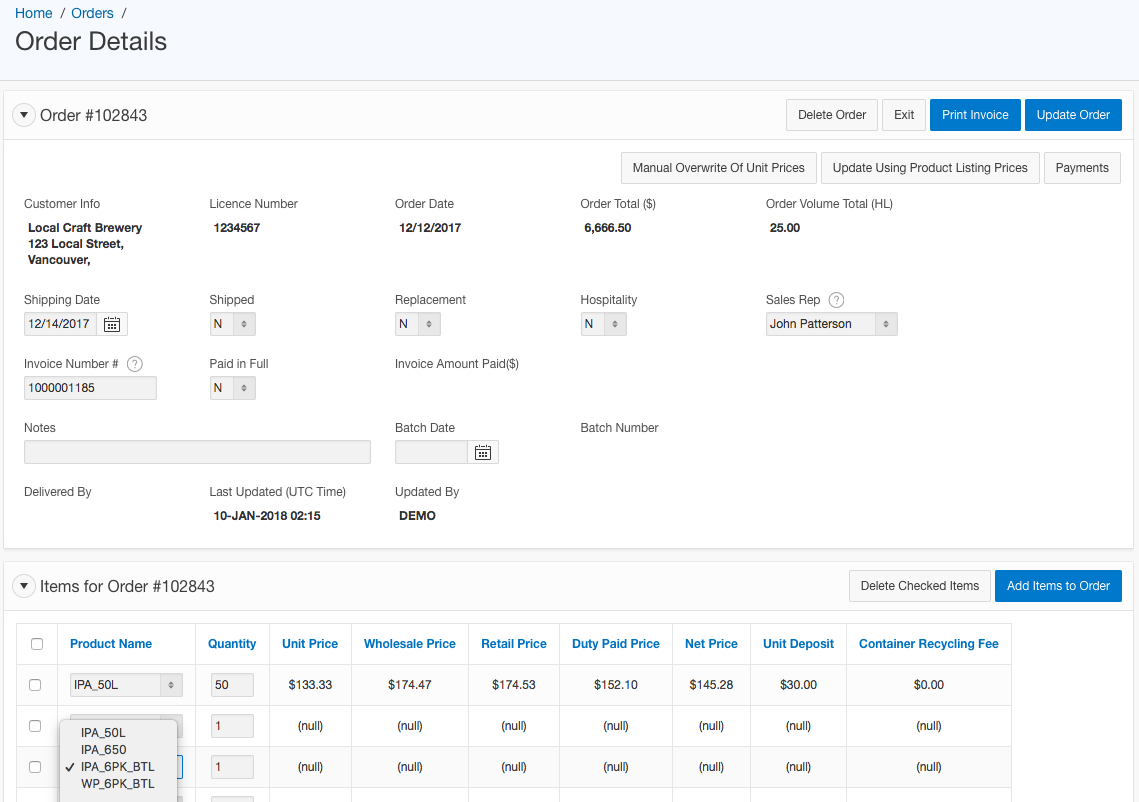Open the Sales Rep dropdown
The image size is (1139, 802).
pos(831,324)
